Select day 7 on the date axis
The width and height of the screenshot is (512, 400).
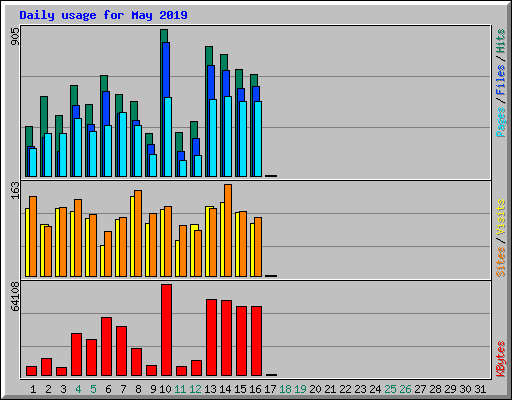(123, 389)
